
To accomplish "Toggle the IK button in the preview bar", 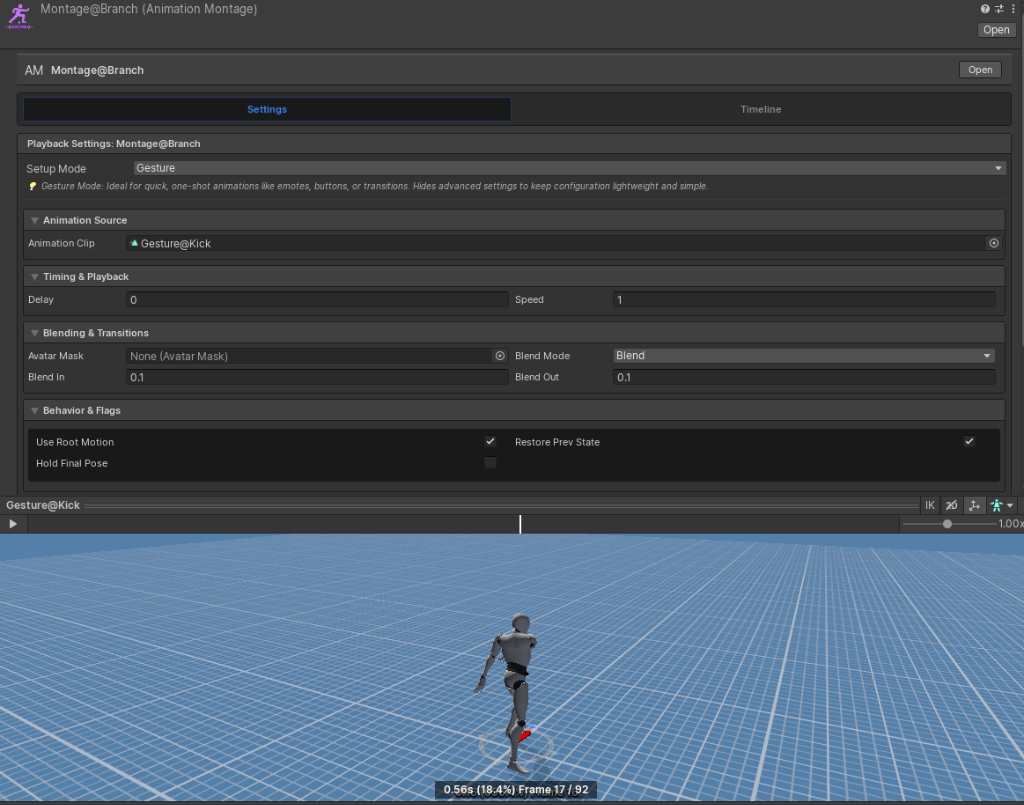I will (929, 505).
